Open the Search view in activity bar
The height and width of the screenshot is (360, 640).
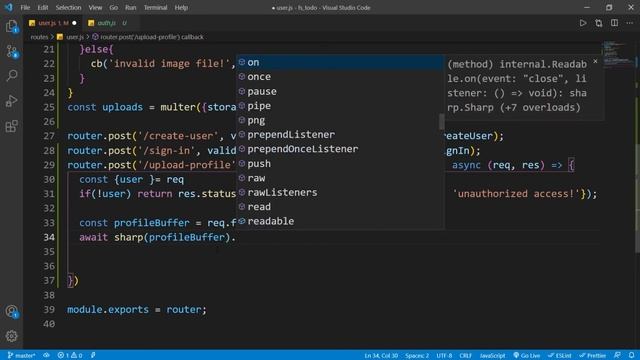[11, 76]
